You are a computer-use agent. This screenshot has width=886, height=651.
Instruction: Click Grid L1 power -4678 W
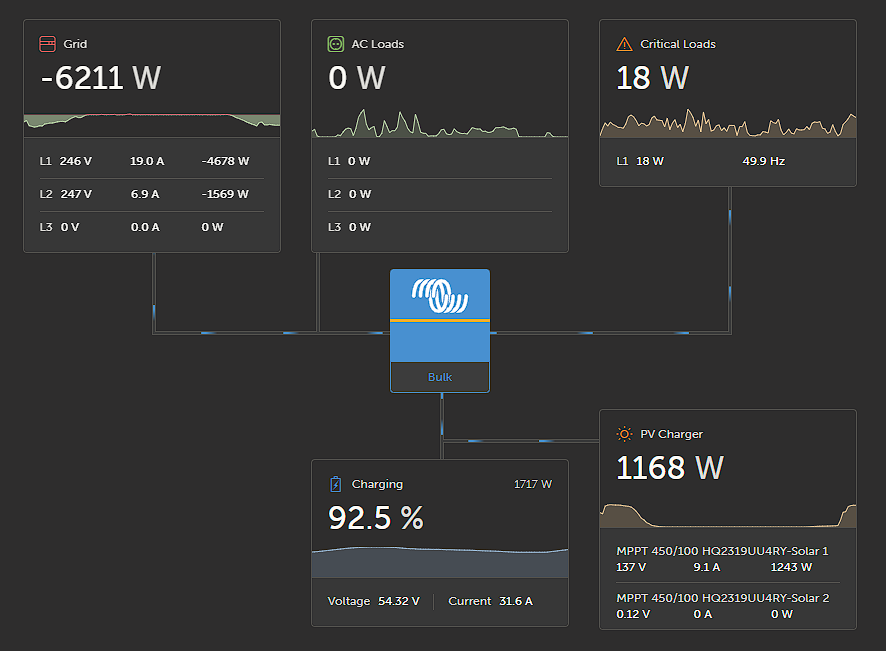225,161
